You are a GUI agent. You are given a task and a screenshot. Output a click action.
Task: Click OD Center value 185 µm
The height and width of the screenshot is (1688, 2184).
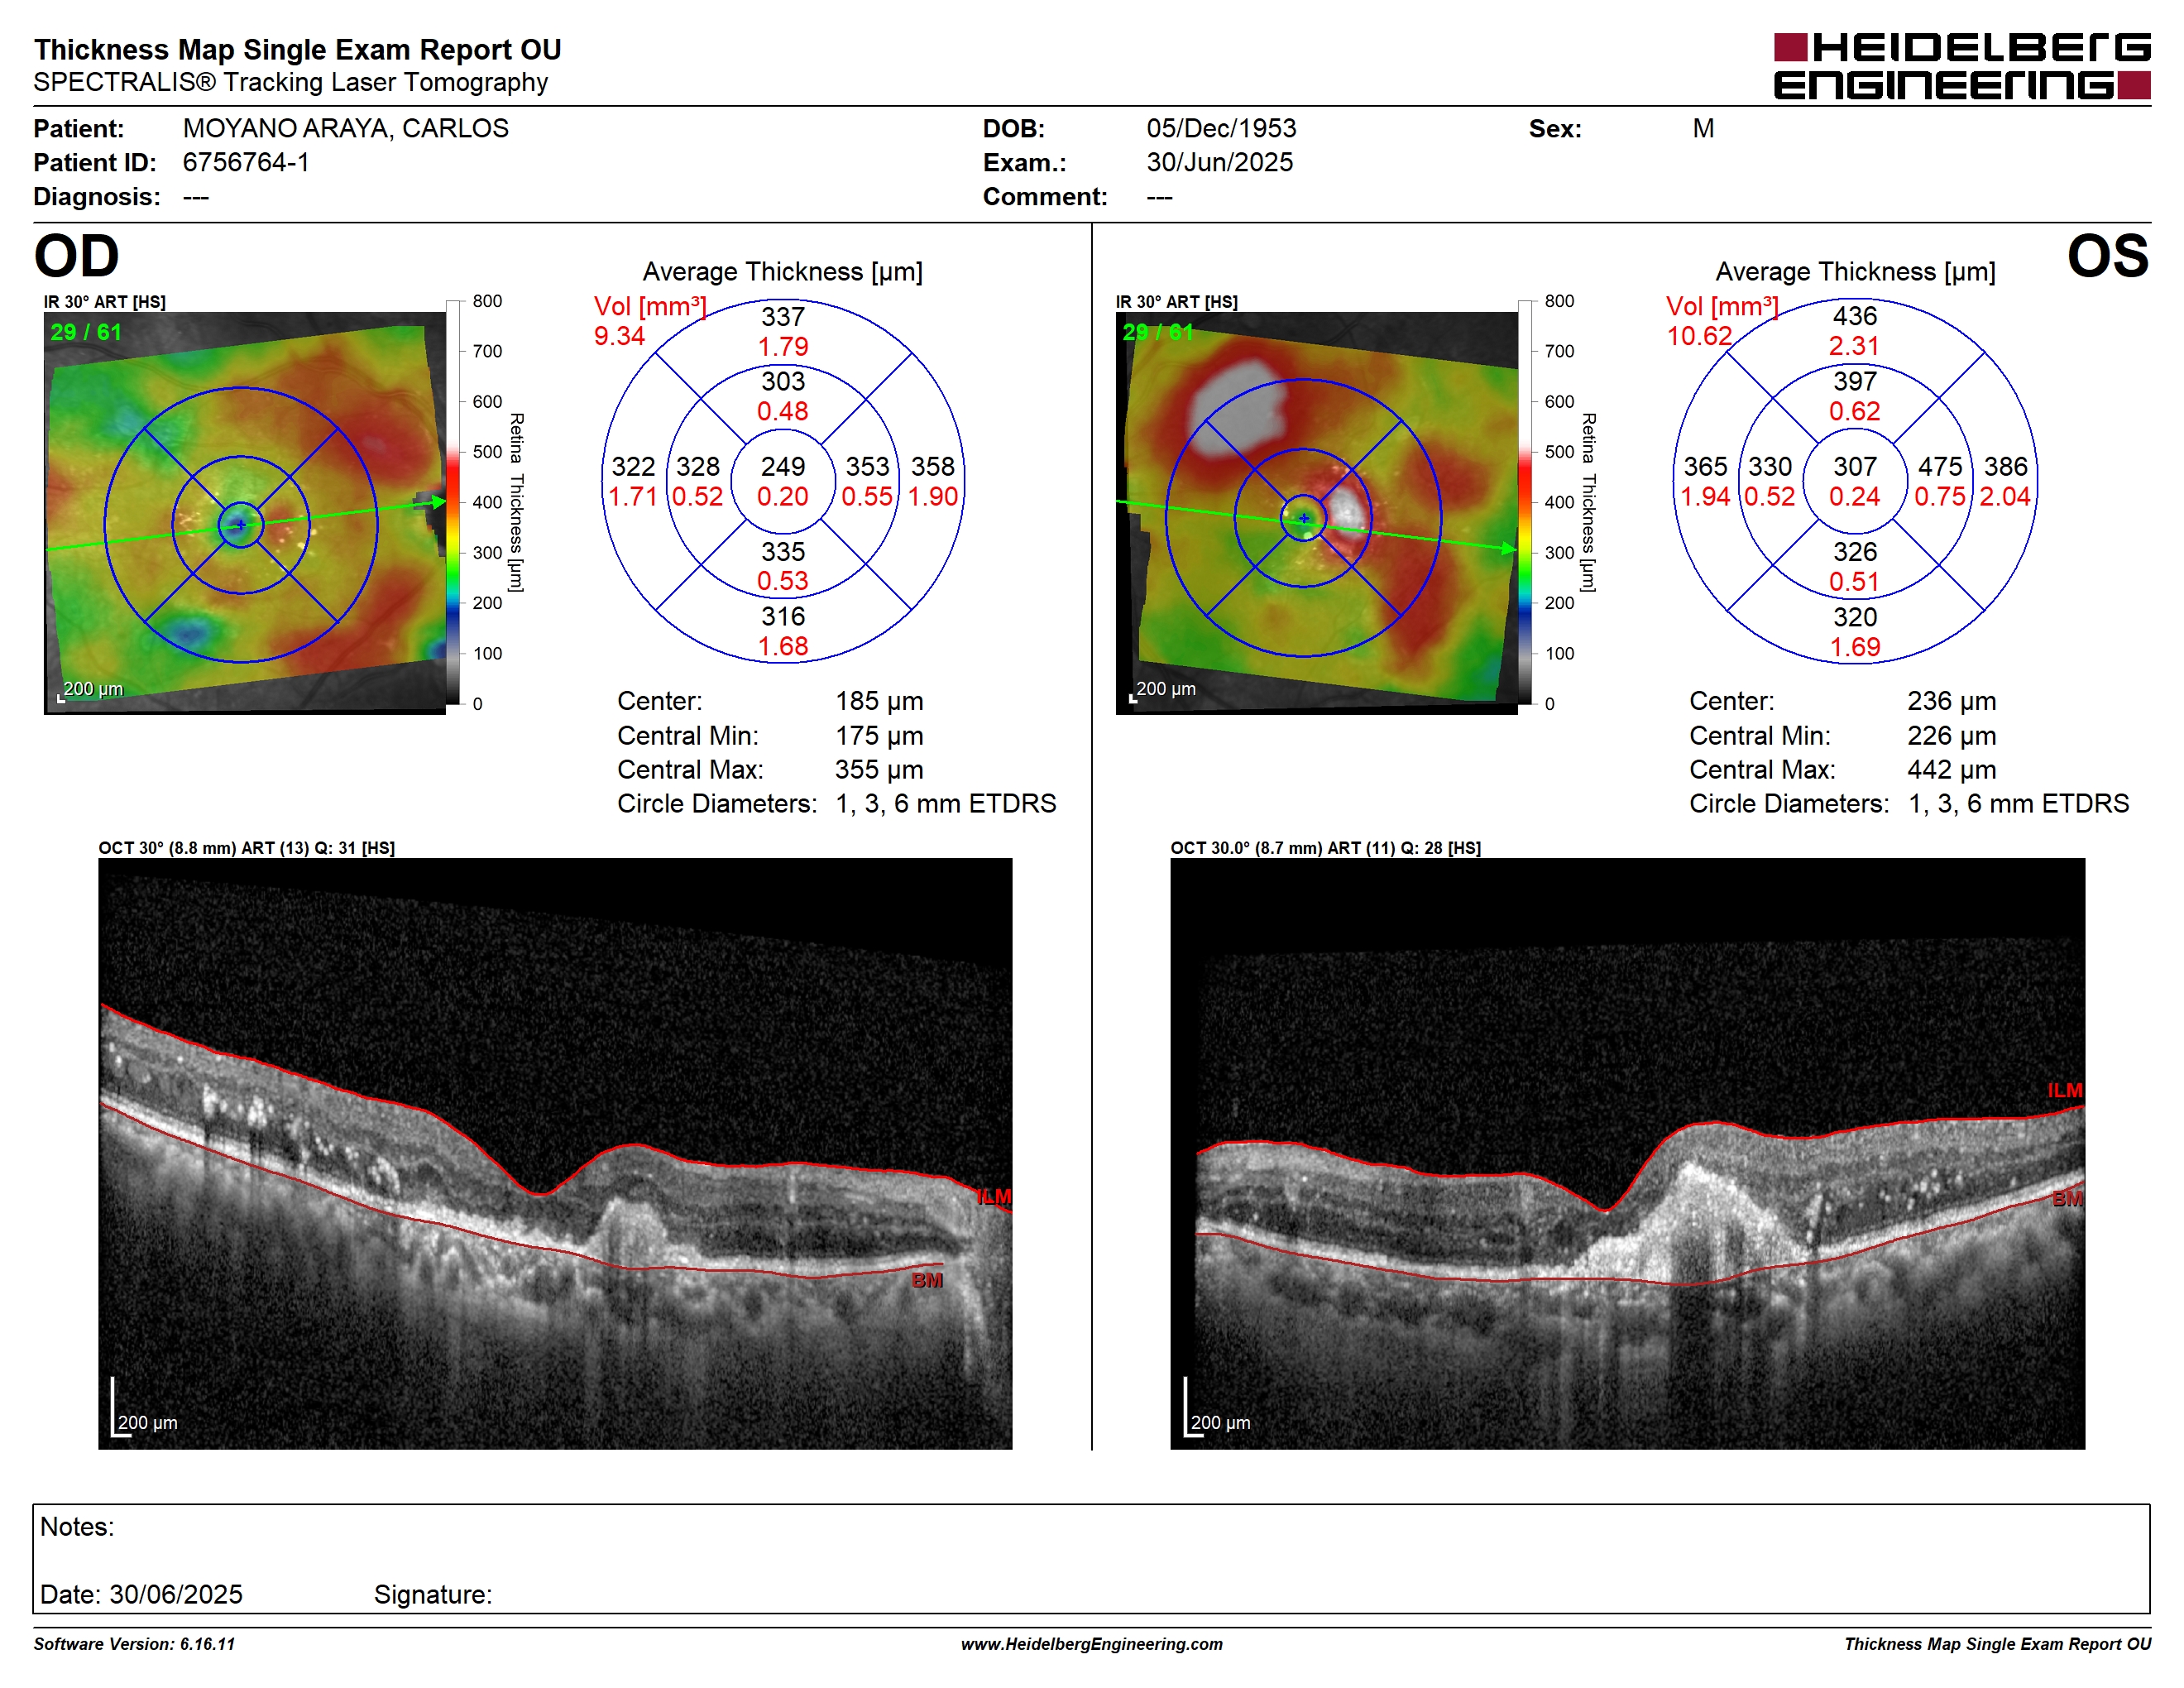pyautogui.click(x=879, y=701)
